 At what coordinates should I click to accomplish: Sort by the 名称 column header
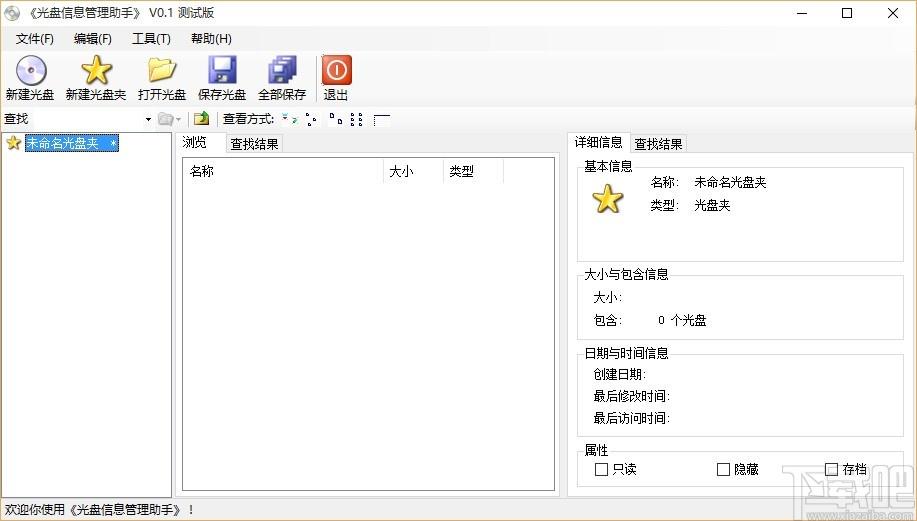pos(284,171)
